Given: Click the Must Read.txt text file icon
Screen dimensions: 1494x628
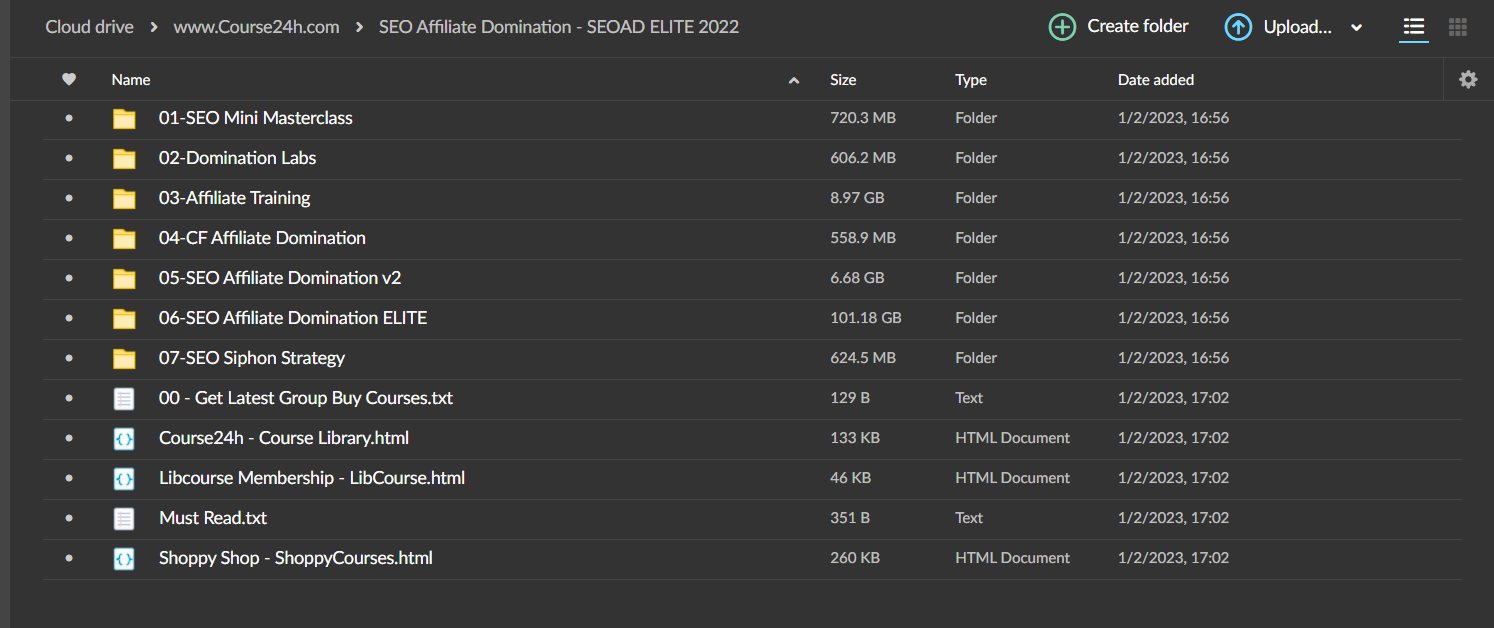Looking at the screenshot, I should coord(124,518).
